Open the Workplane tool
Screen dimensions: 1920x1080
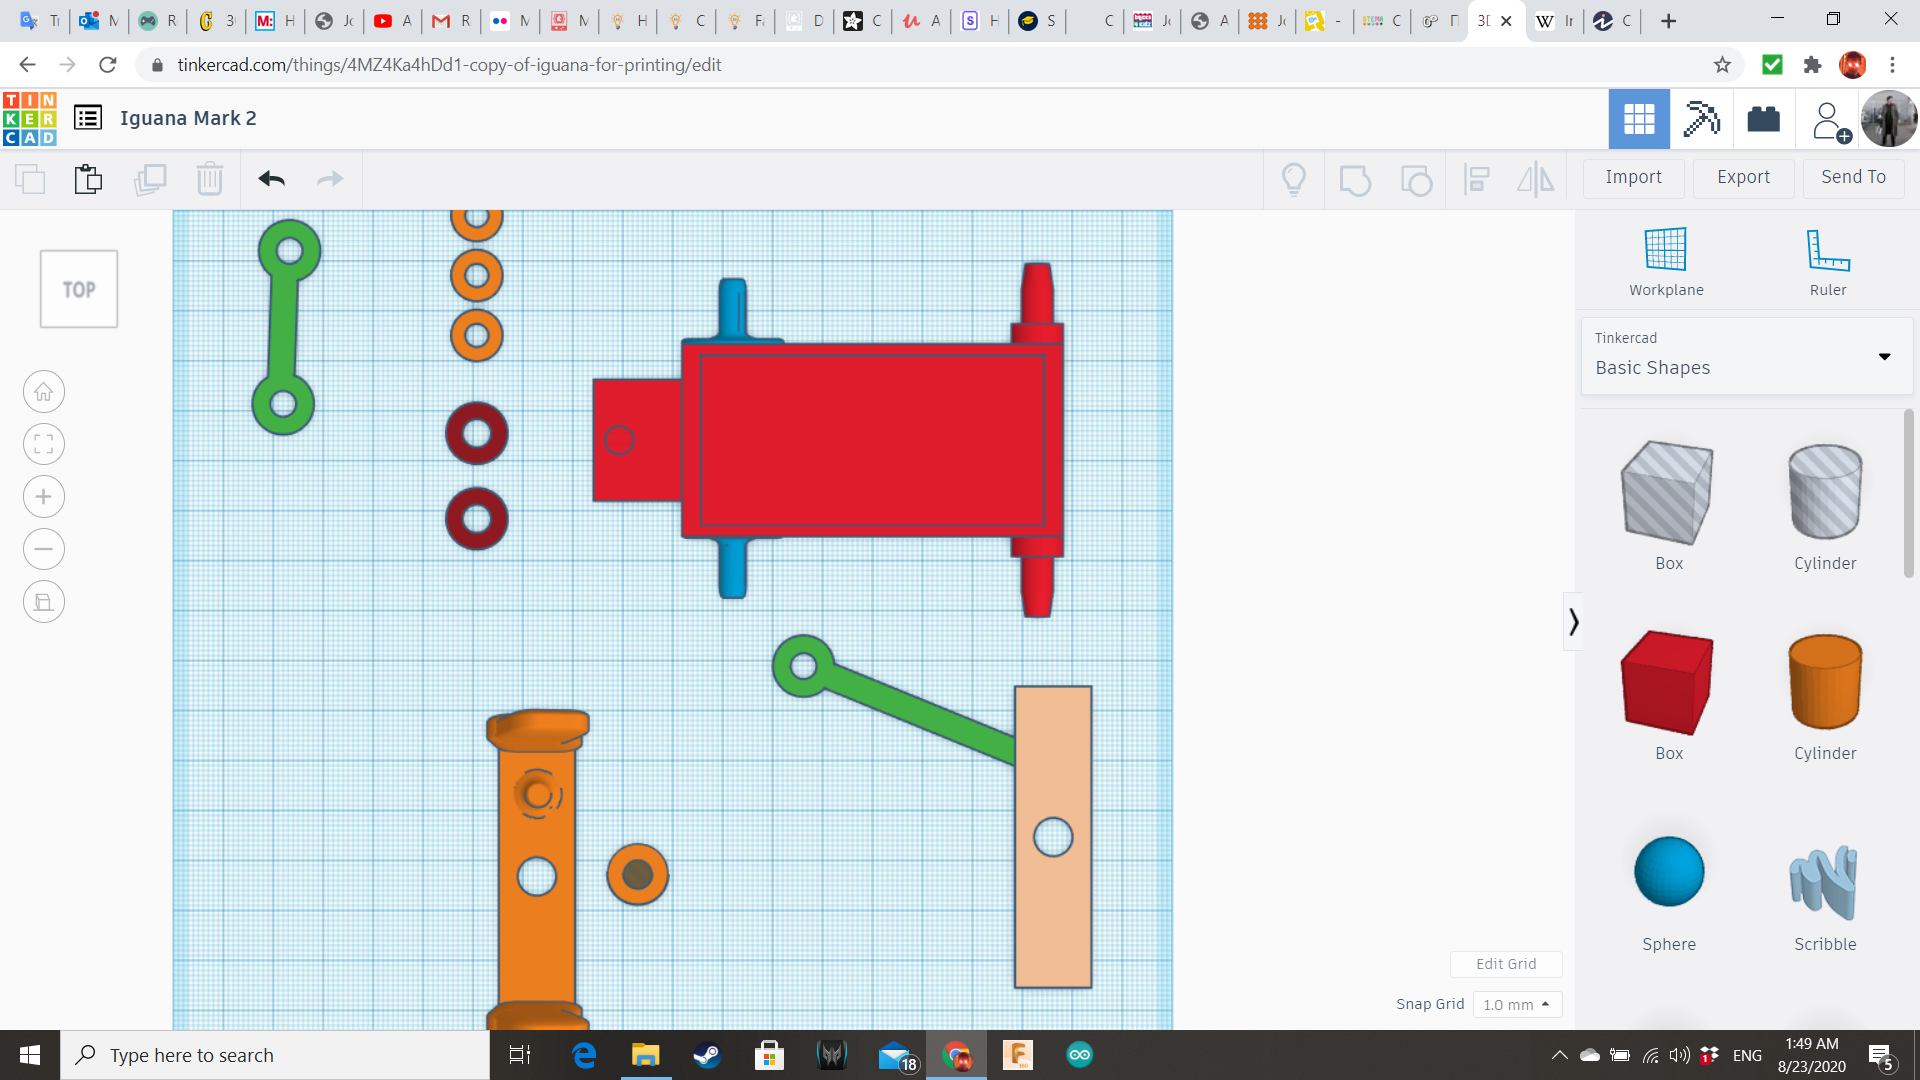coord(1666,262)
